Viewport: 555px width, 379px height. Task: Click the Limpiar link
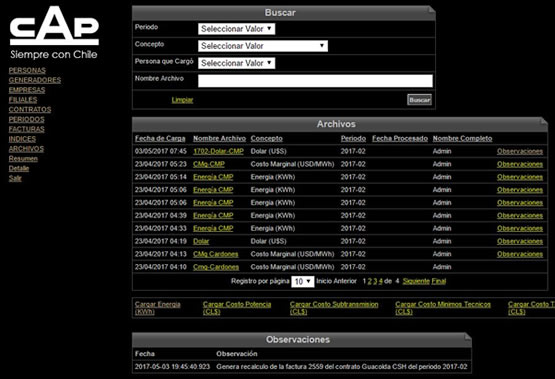point(182,100)
